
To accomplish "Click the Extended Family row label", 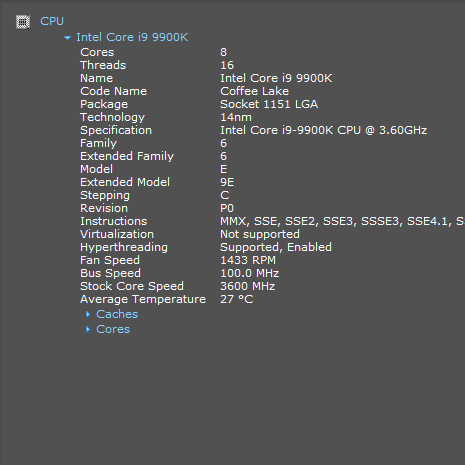I will [127, 156].
